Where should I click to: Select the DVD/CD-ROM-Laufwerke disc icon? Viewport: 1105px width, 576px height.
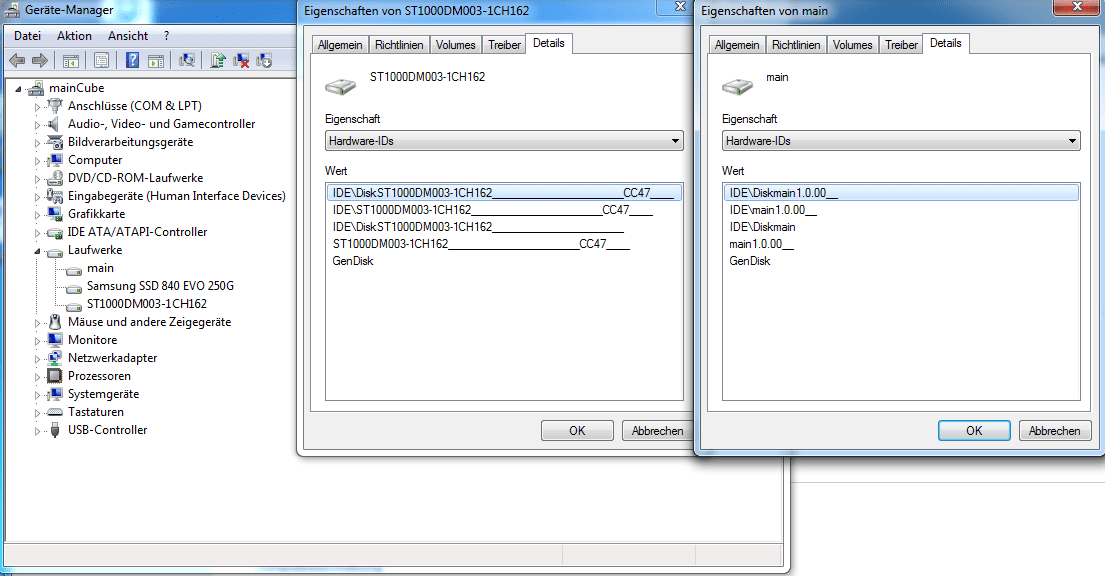[x=54, y=178]
